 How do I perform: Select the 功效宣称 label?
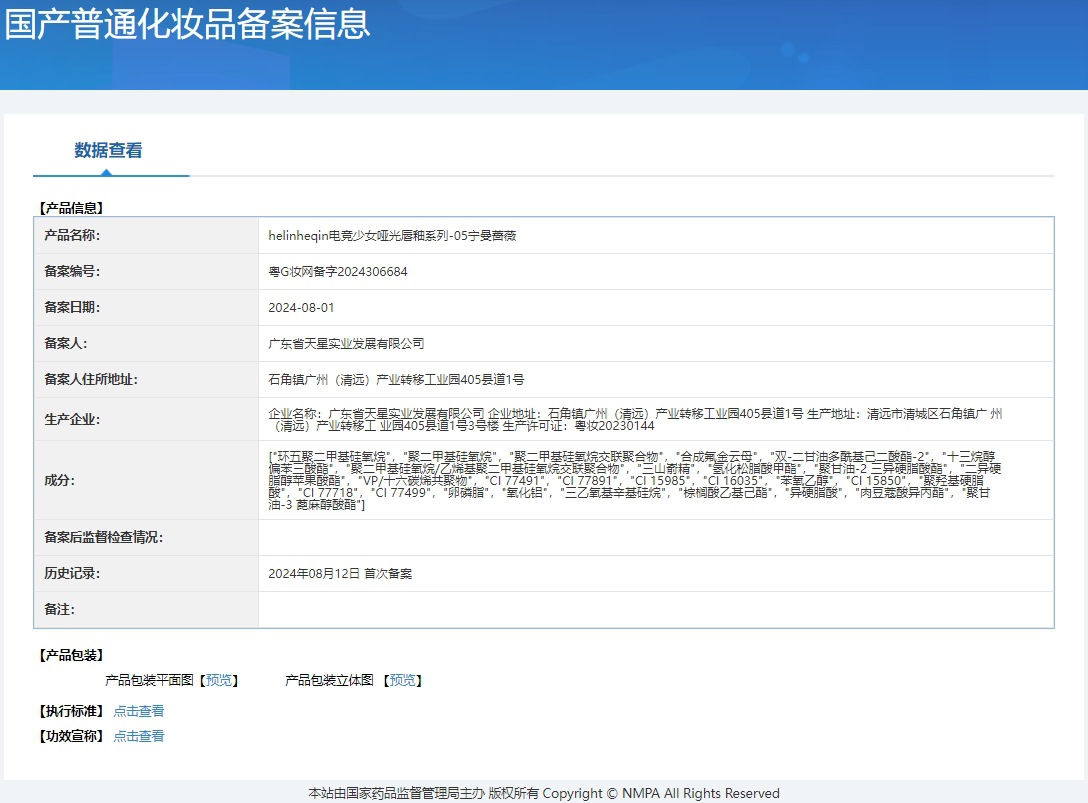pyautogui.click(x=71, y=736)
